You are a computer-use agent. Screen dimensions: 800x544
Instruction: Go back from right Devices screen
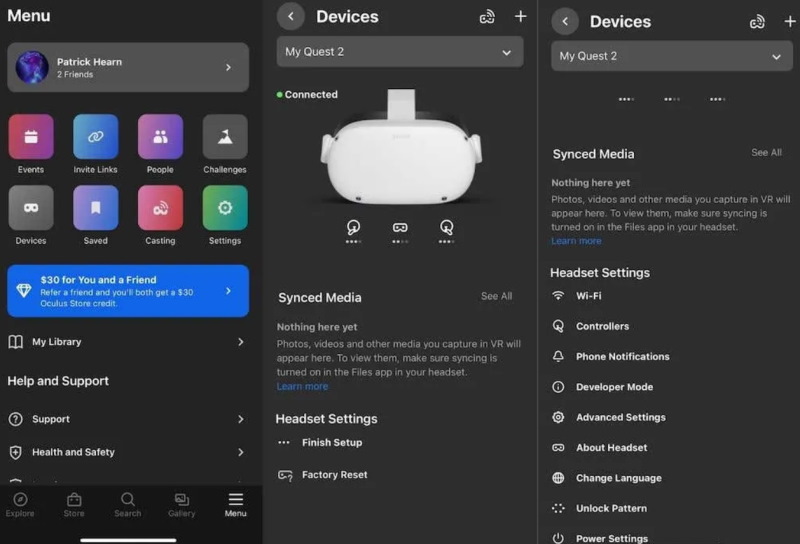[x=565, y=21]
